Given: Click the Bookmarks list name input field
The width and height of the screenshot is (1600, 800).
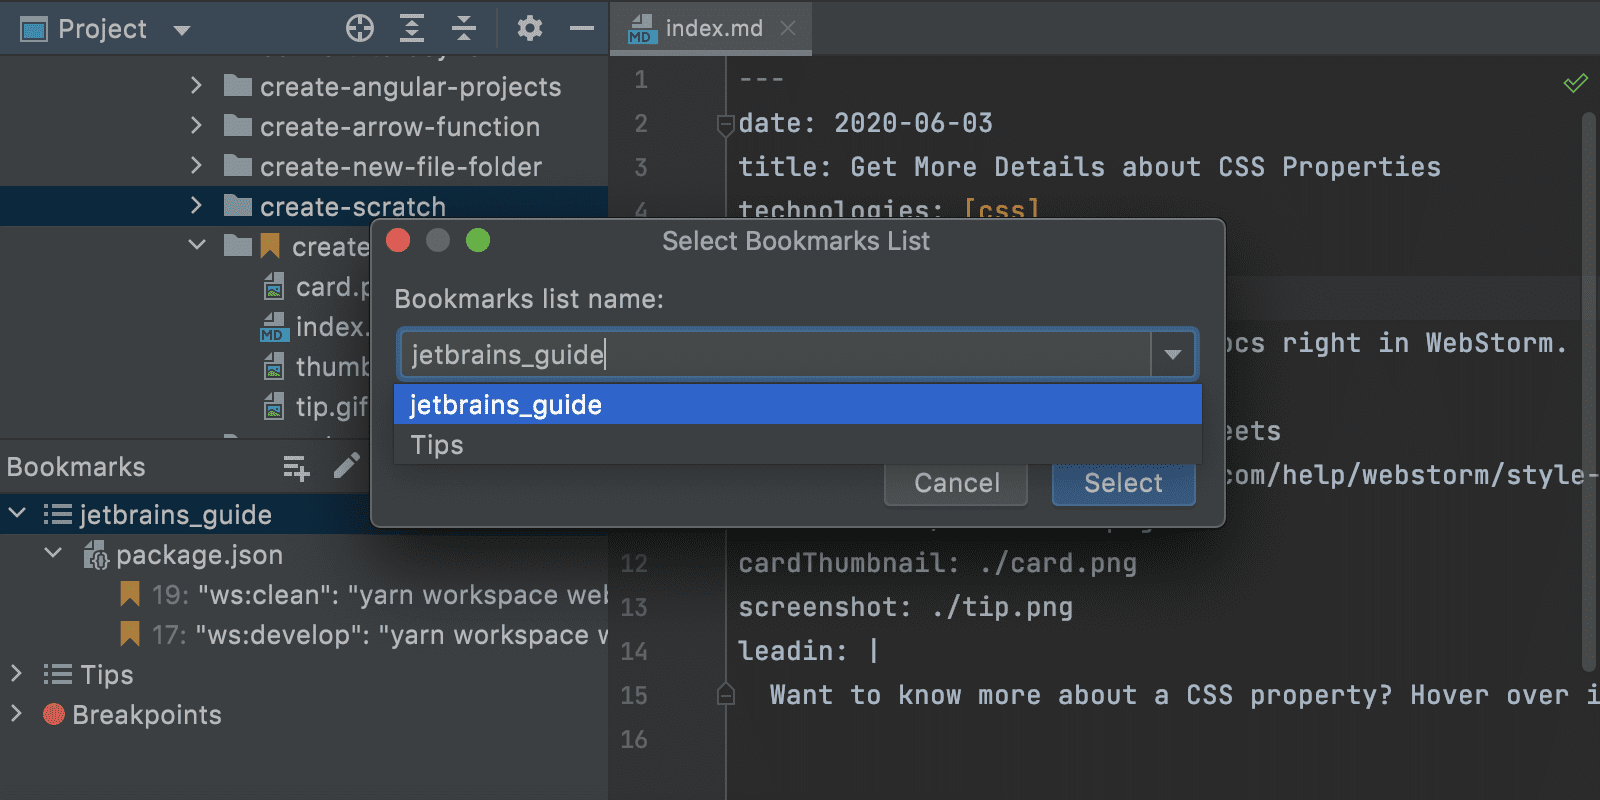Looking at the screenshot, I should pyautogui.click(x=776, y=355).
